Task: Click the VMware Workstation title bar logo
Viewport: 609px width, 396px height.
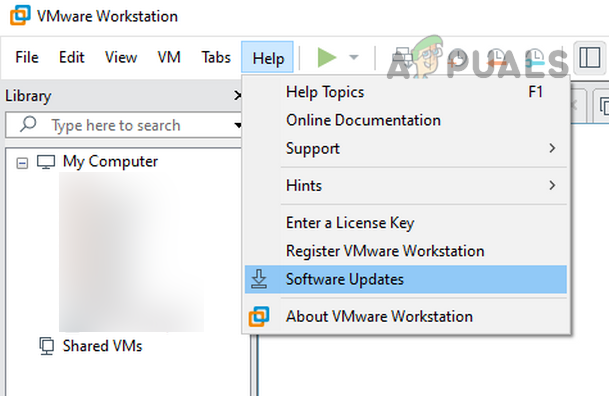Action: click(x=20, y=16)
